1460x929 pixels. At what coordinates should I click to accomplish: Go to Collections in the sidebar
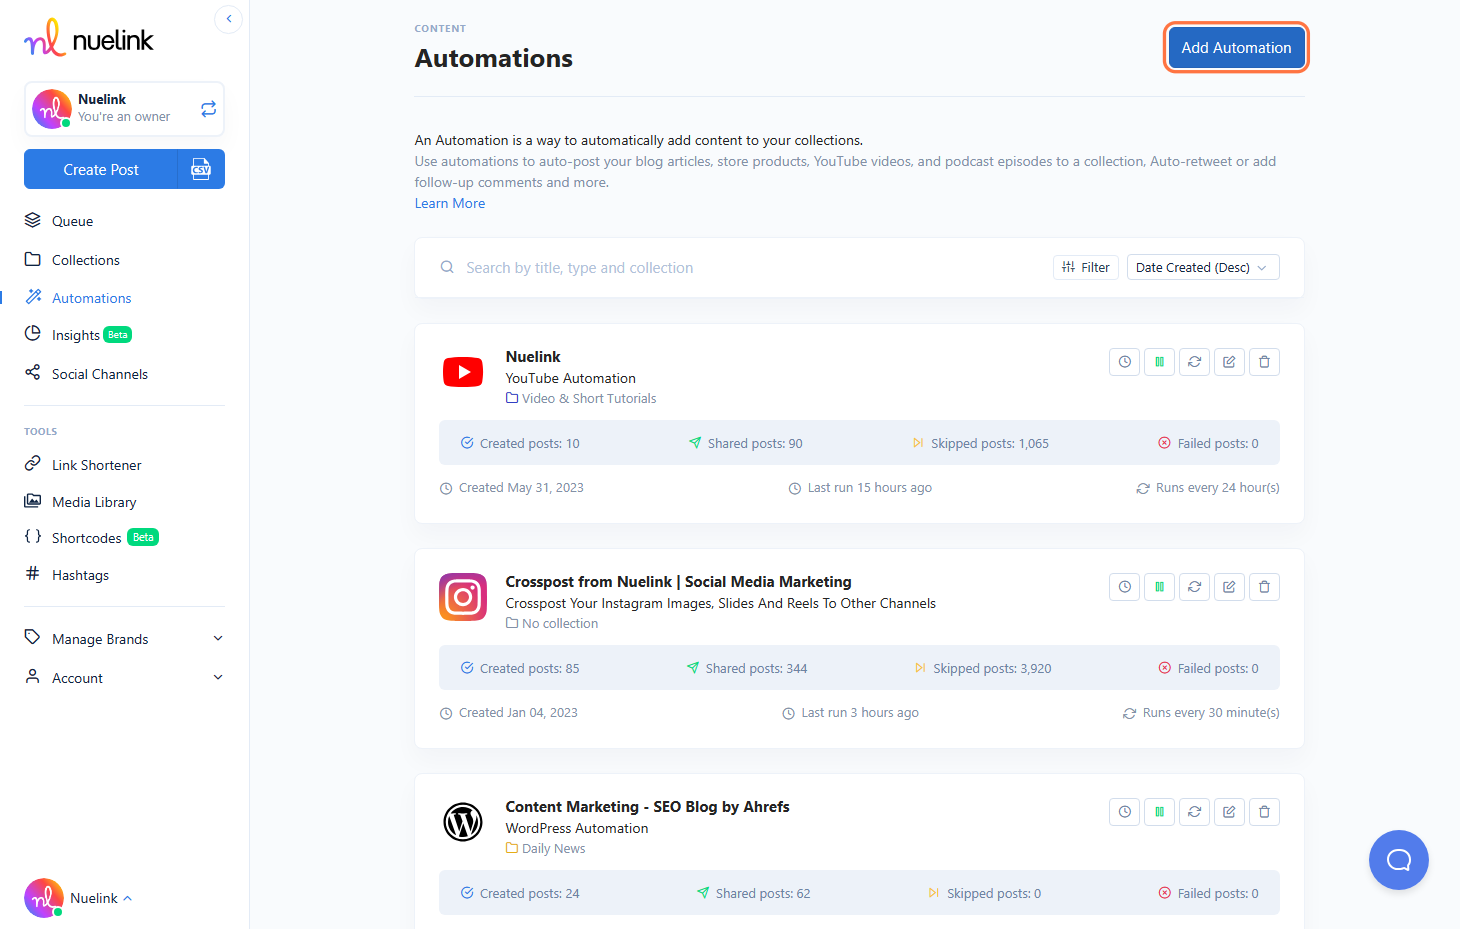[86, 260]
